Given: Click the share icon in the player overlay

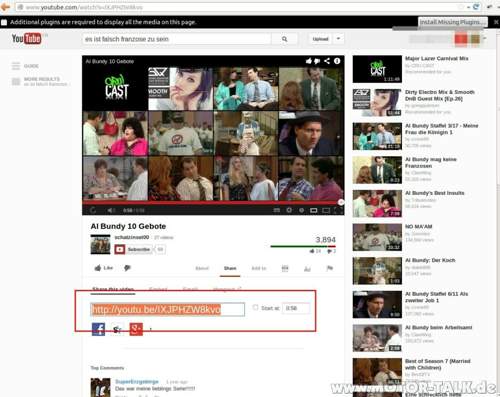Looking at the screenshot, I should pyautogui.click(x=327, y=61).
